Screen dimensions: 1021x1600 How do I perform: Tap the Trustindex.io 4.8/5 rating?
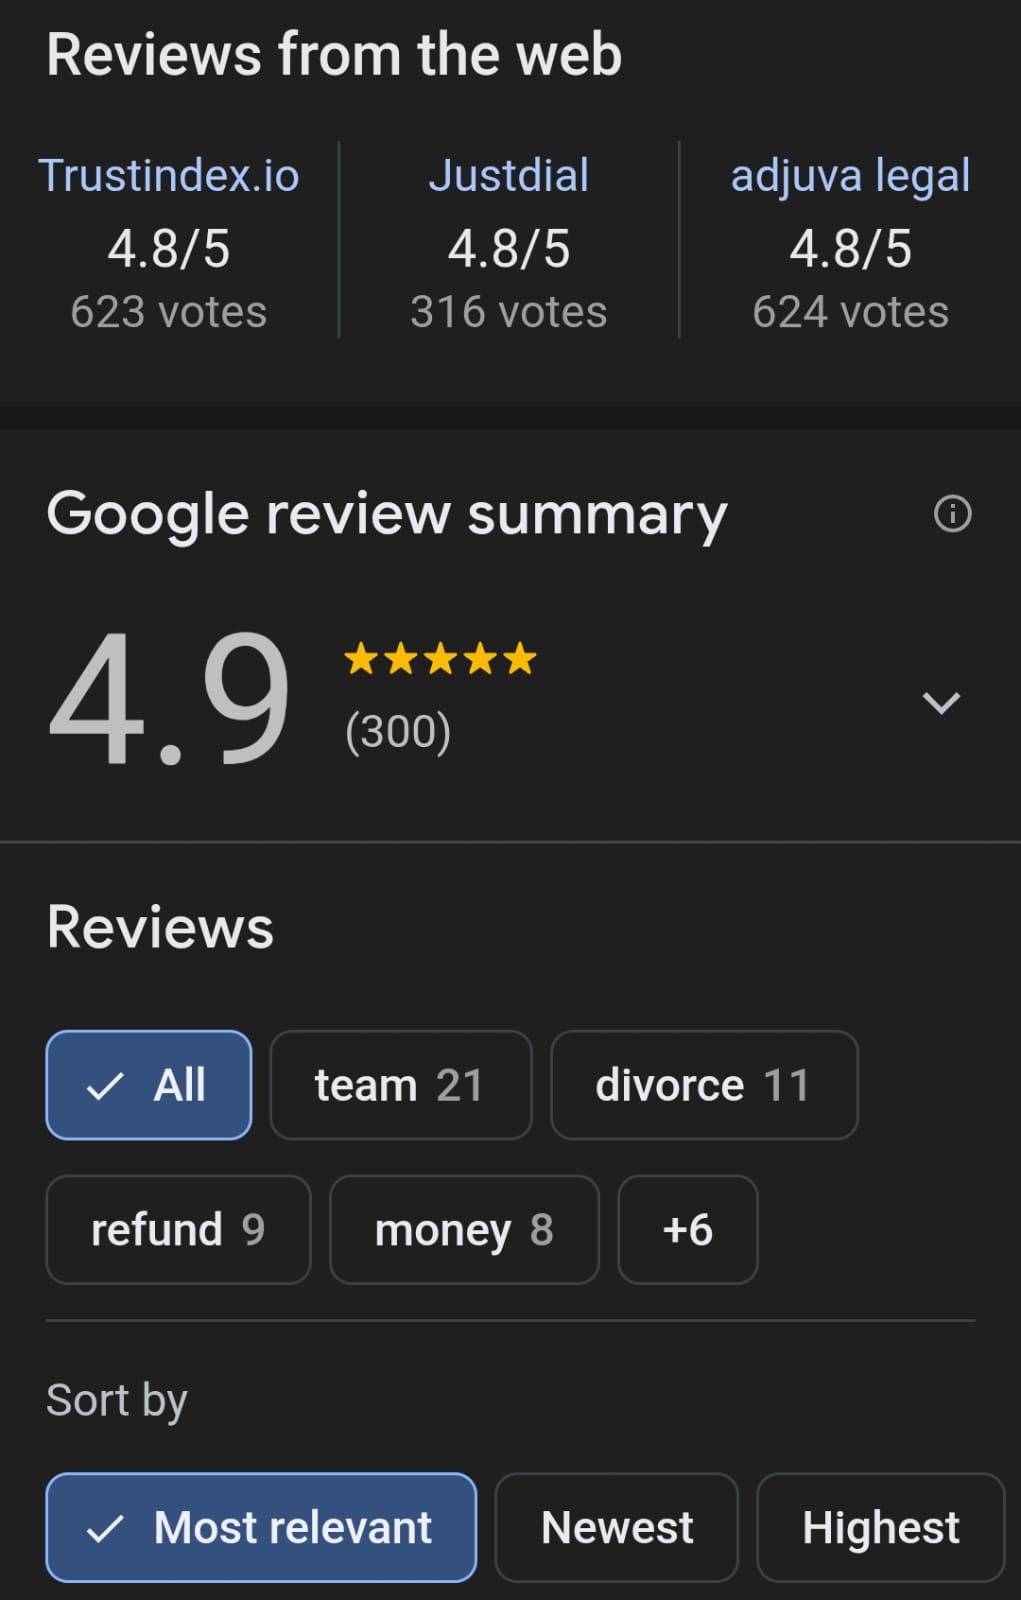point(169,249)
